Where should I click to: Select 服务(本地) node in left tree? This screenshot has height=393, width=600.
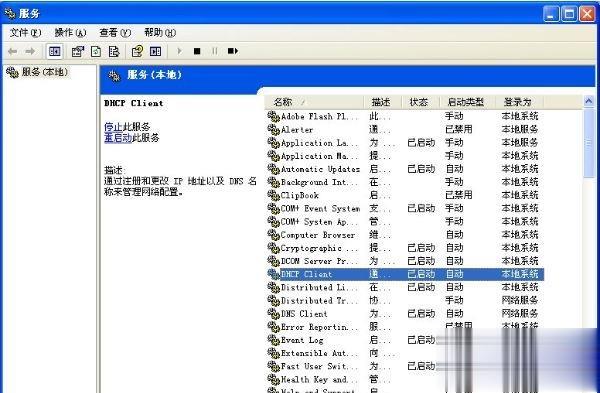click(37, 72)
